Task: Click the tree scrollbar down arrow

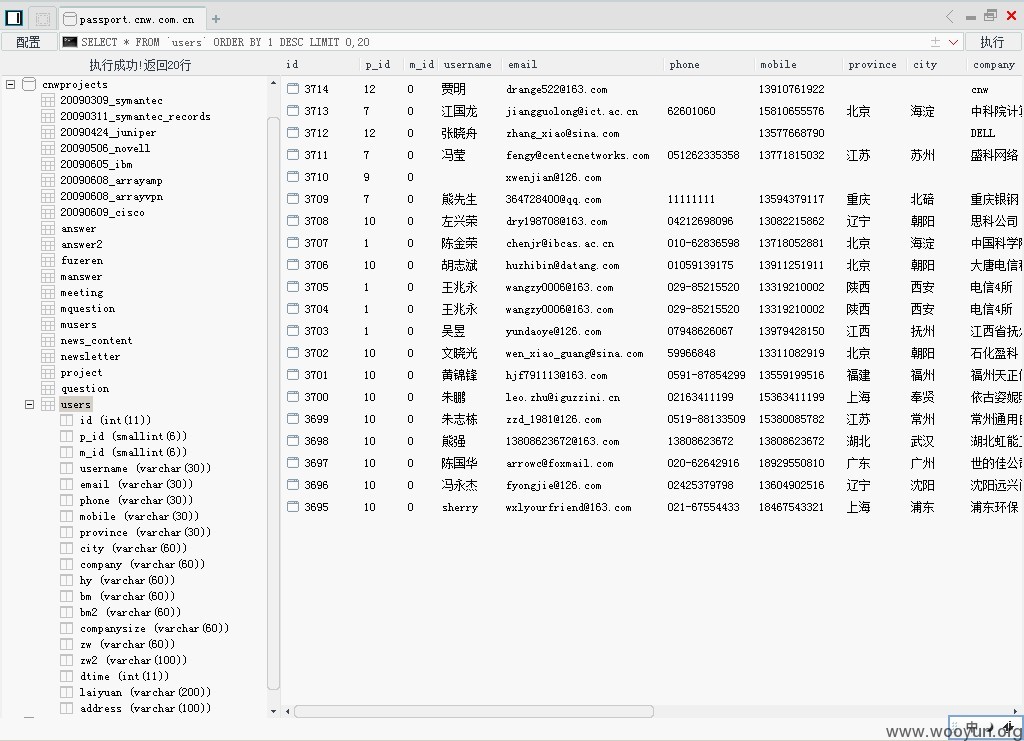Action: [x=273, y=711]
